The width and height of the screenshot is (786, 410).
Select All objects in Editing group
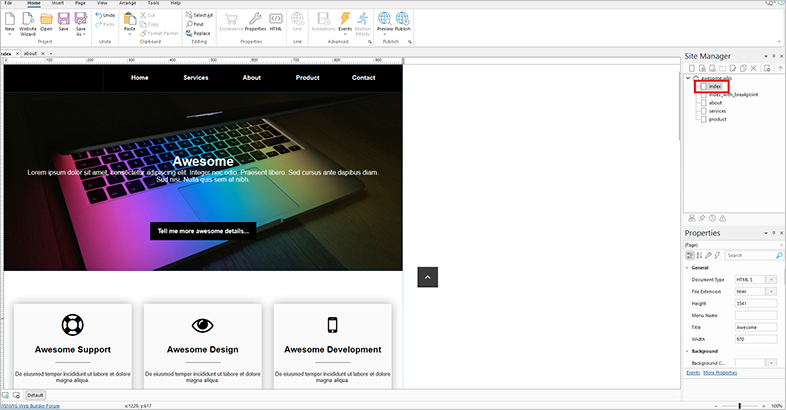click(x=199, y=15)
